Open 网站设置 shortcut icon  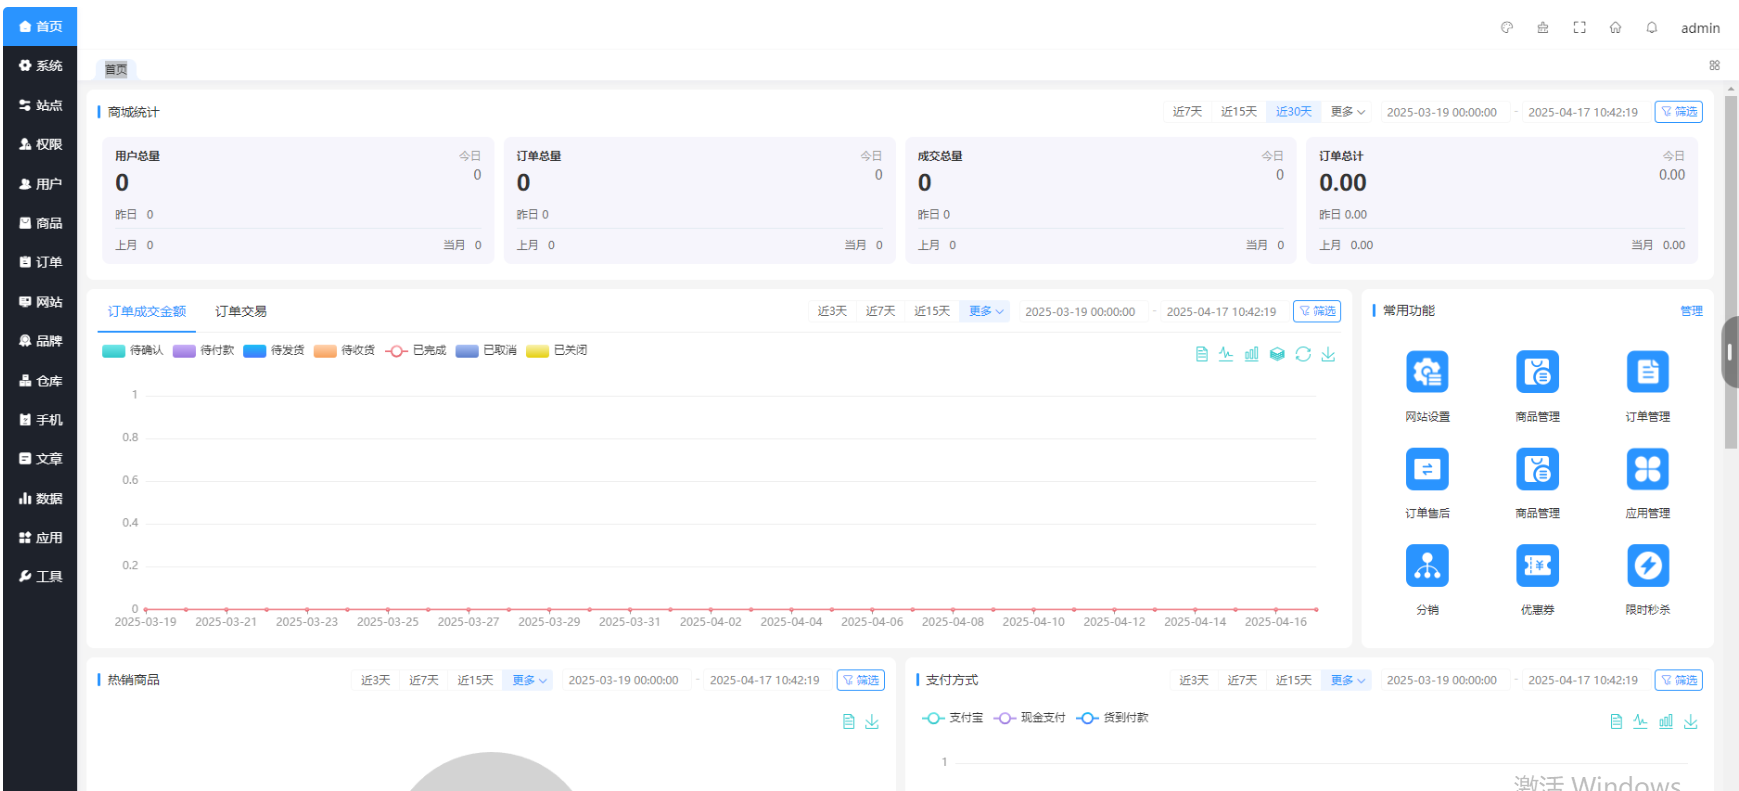pyautogui.click(x=1427, y=372)
